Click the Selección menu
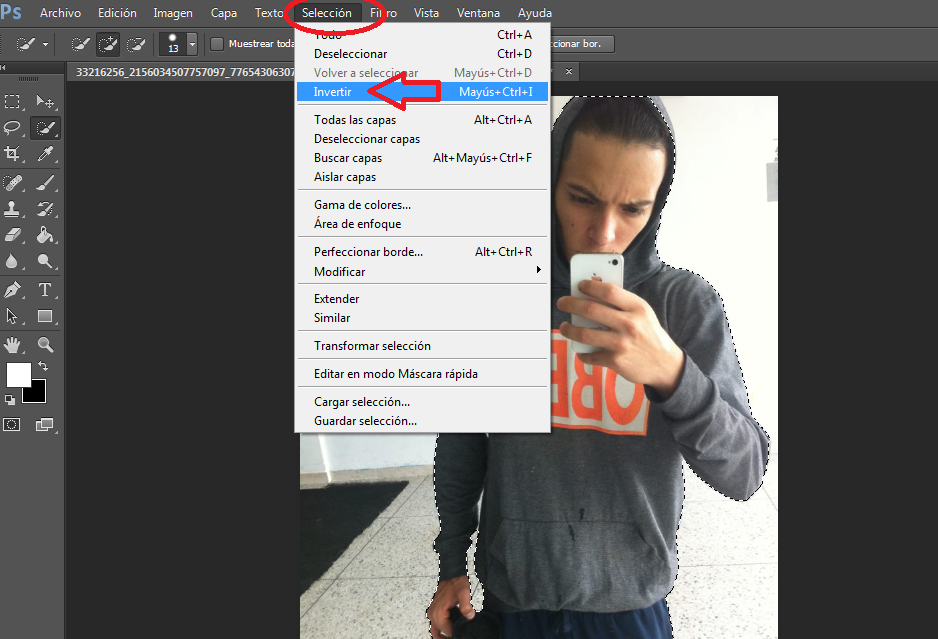Viewport: 938px width, 639px height. click(x=327, y=13)
